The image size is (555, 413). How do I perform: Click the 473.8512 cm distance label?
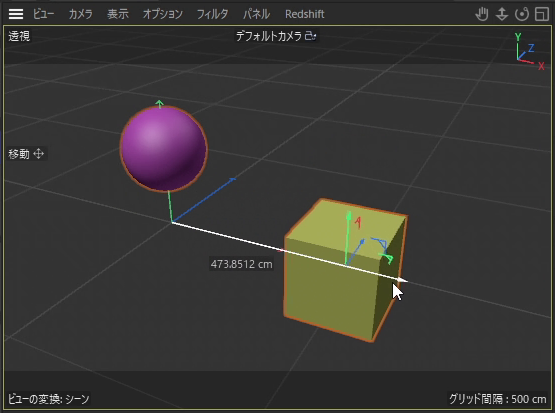(x=241, y=264)
